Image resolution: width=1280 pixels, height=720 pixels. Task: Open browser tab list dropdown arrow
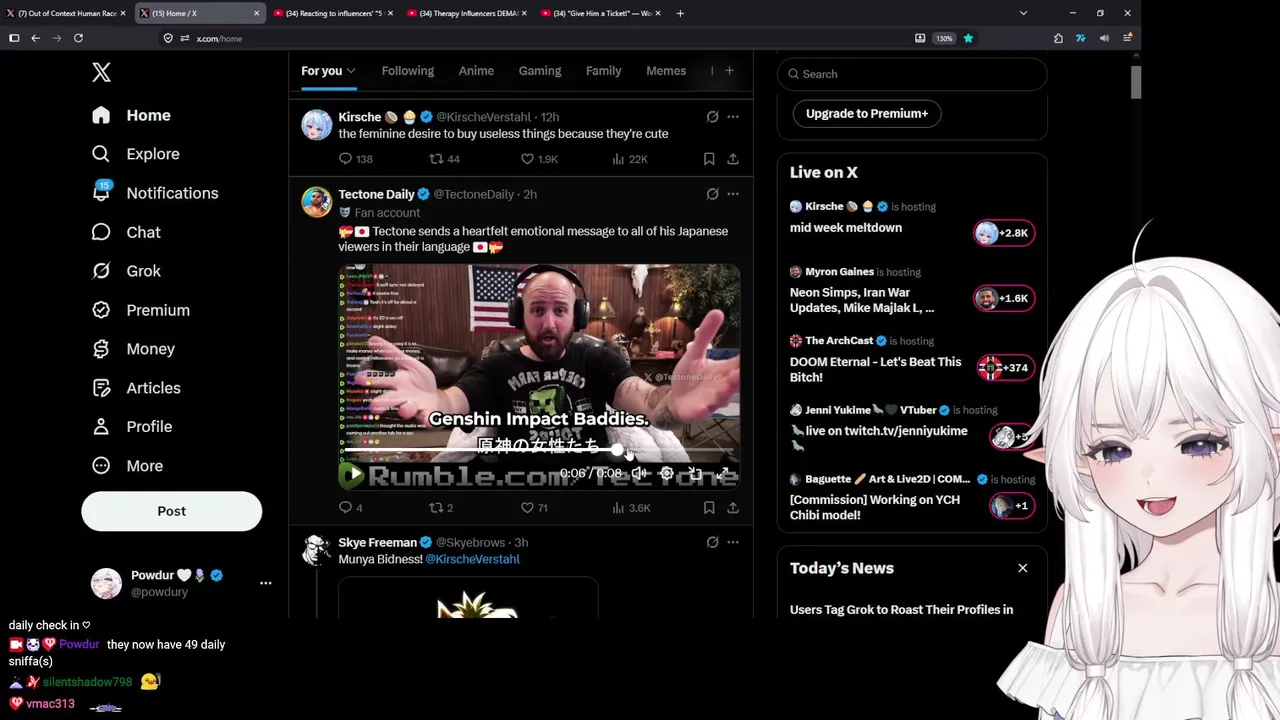[x=1023, y=13]
